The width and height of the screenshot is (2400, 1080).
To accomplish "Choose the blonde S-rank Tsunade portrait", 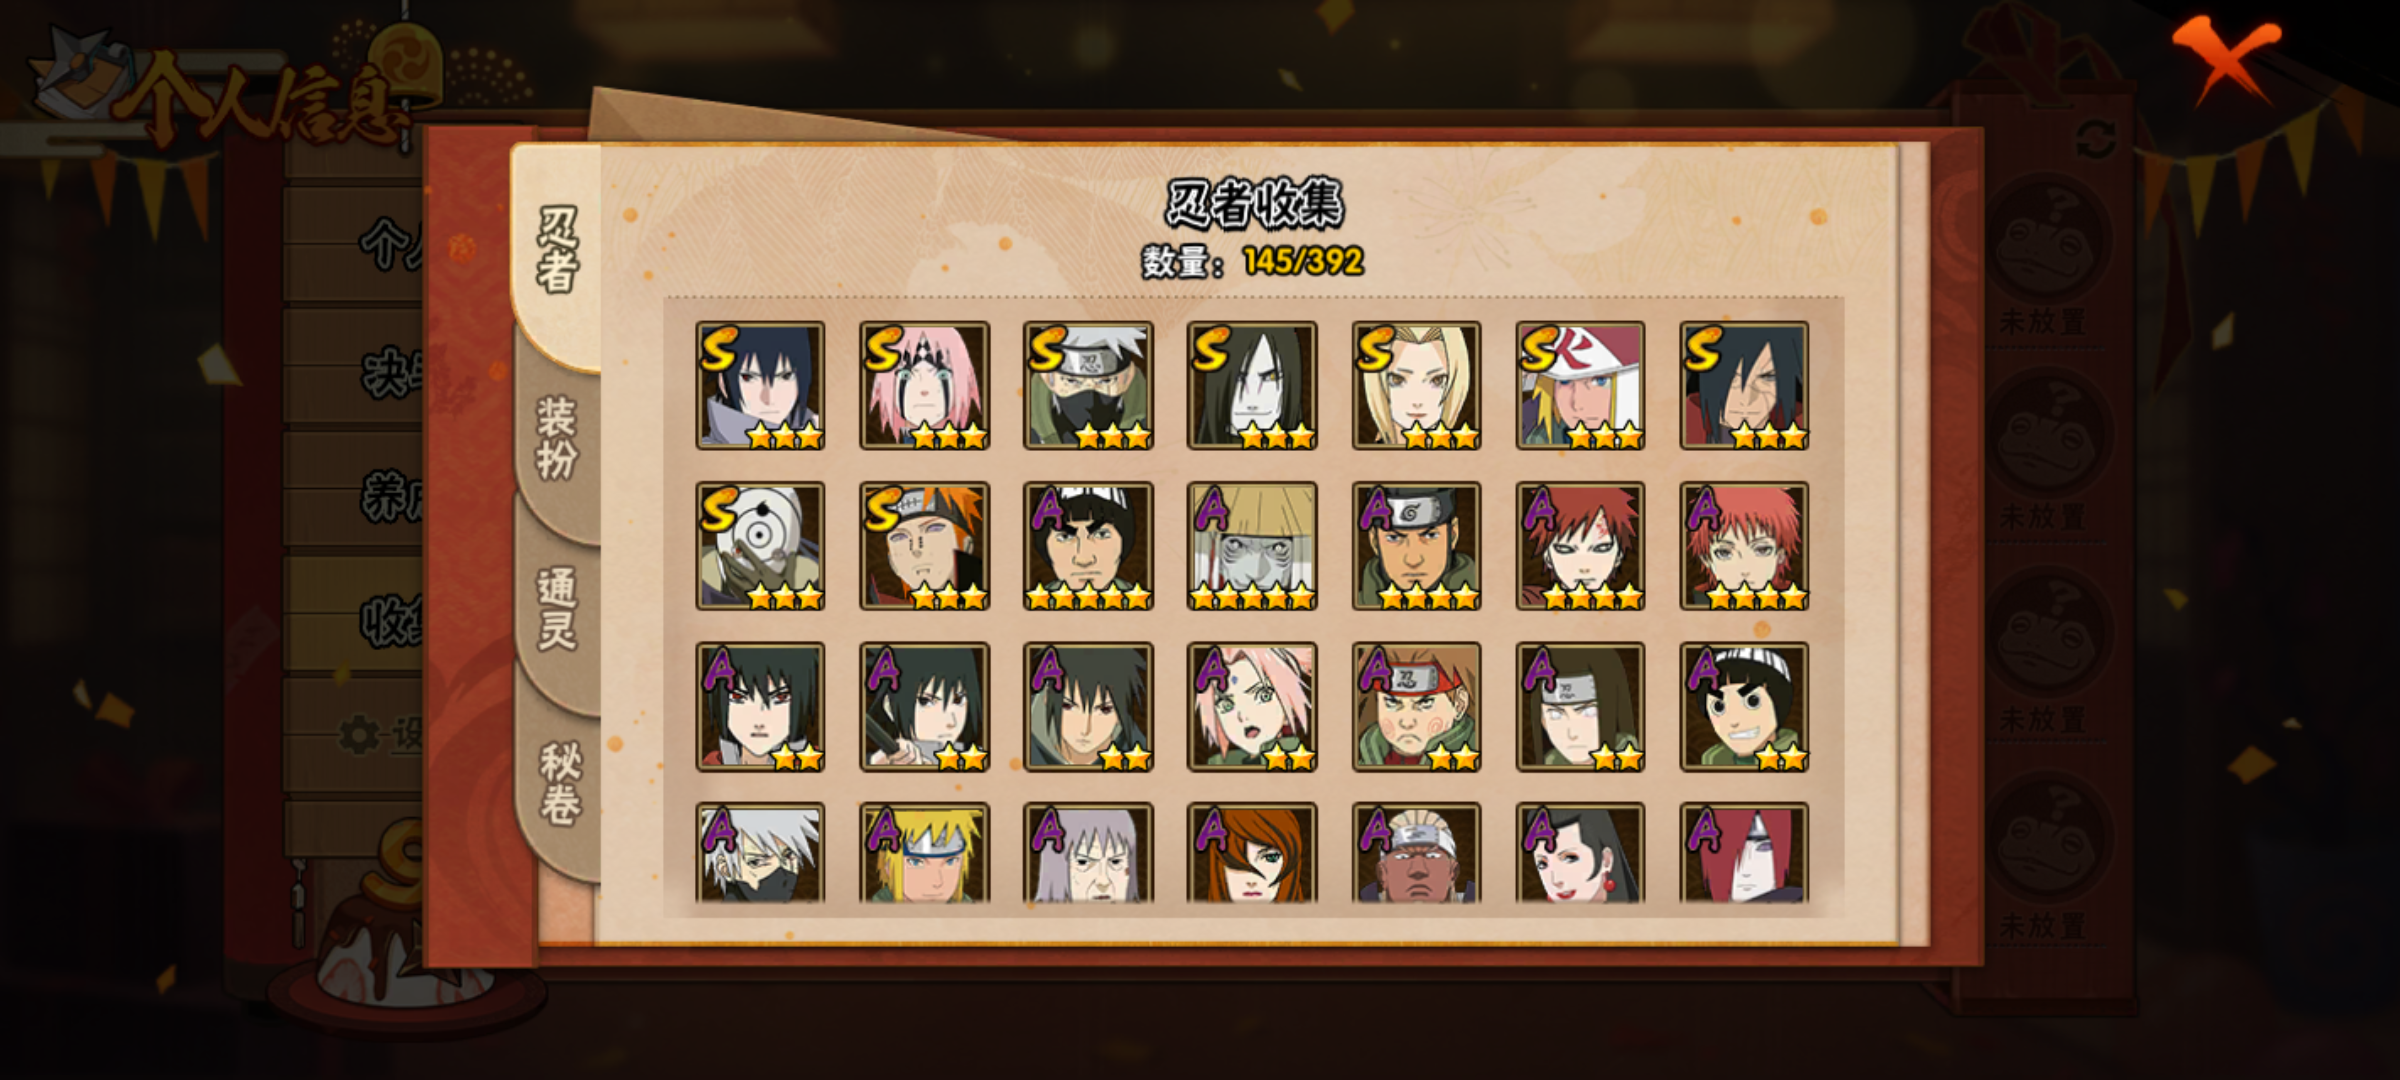I will point(1416,385).
